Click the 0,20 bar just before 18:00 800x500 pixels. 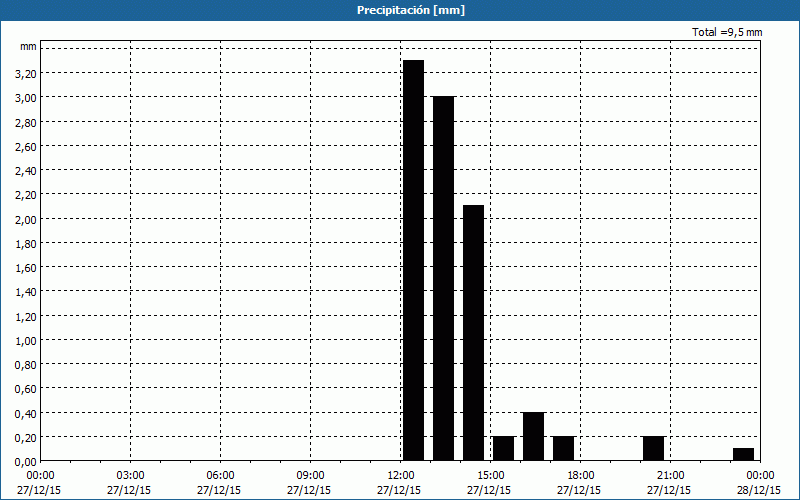pos(564,448)
